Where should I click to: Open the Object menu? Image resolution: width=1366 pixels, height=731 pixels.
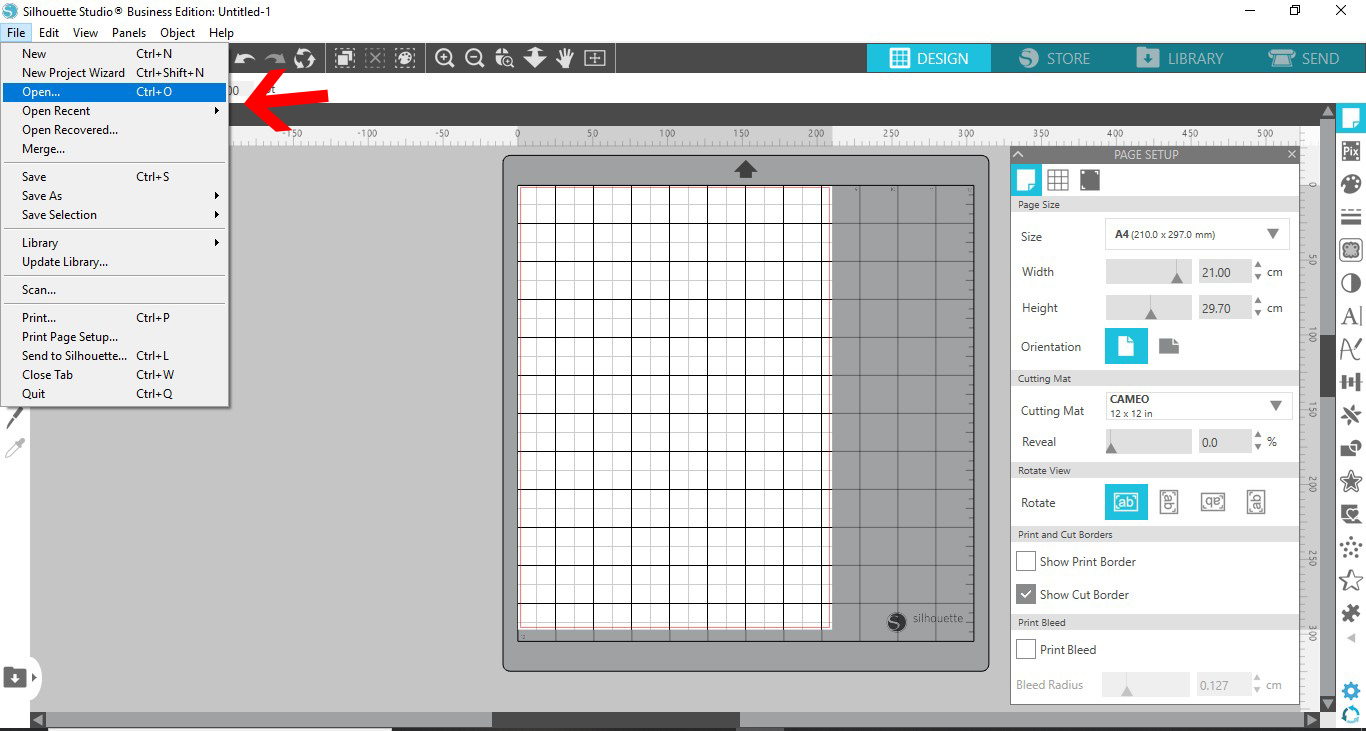point(178,33)
